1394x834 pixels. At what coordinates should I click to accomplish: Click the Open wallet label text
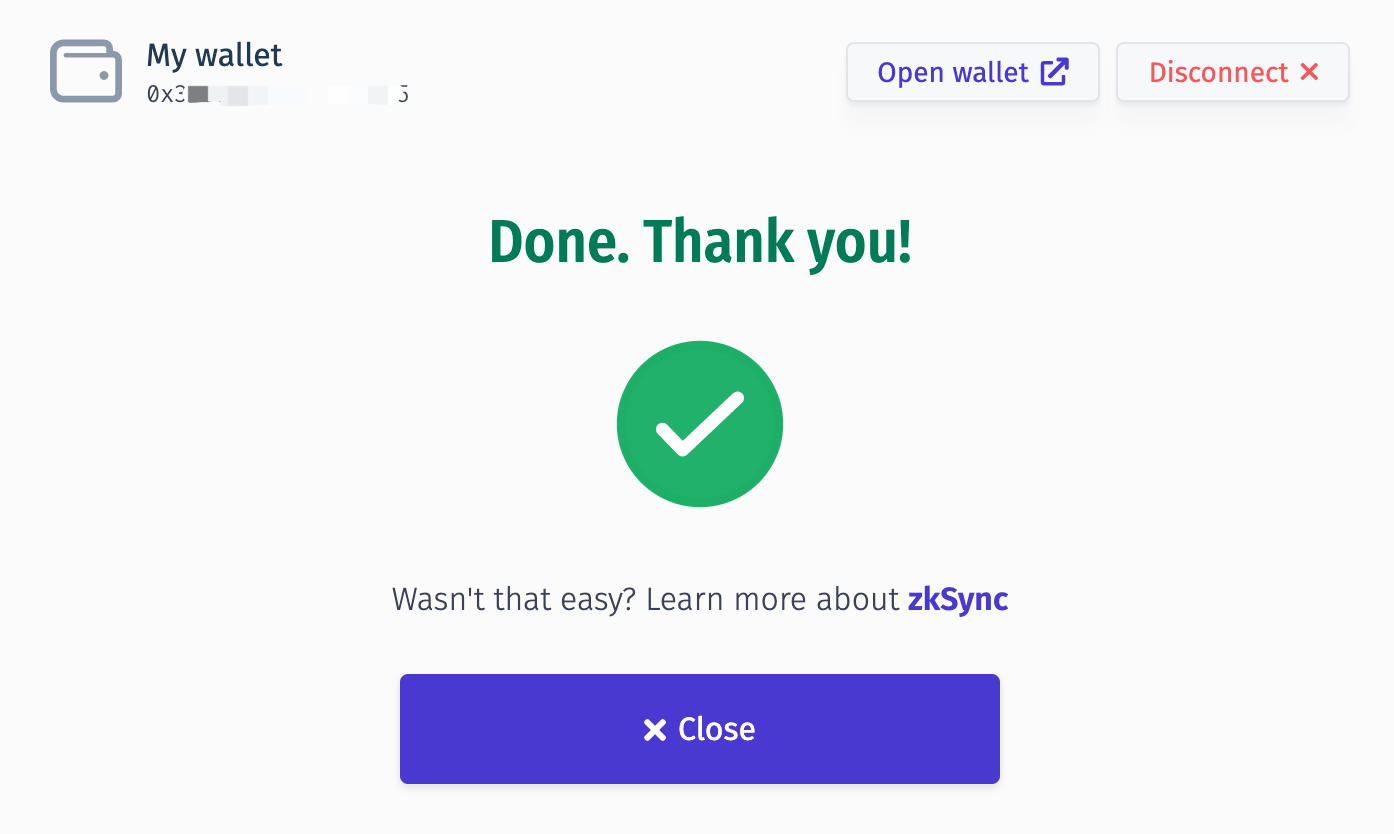click(x=953, y=72)
